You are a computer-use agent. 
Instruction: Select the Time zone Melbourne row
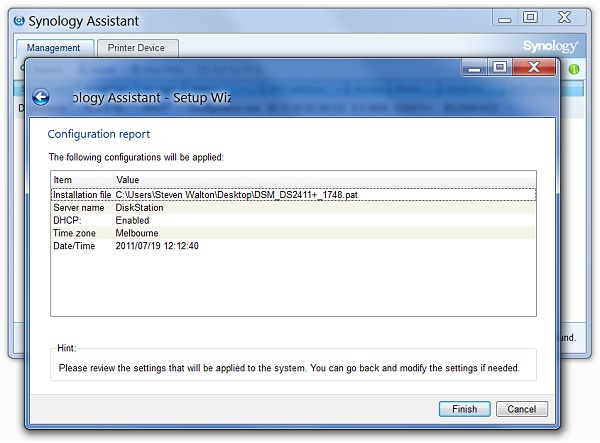(293, 233)
